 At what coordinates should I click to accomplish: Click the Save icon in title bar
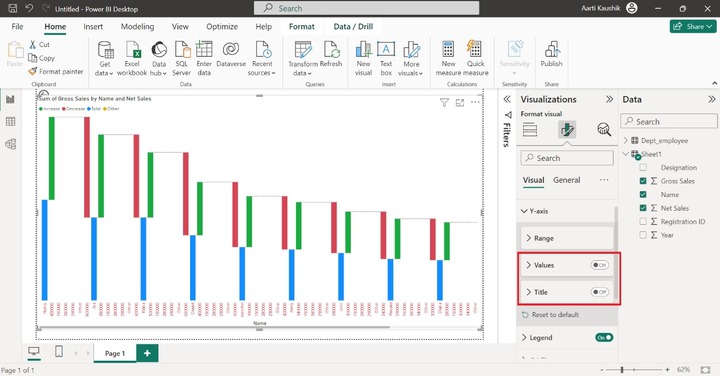point(12,8)
